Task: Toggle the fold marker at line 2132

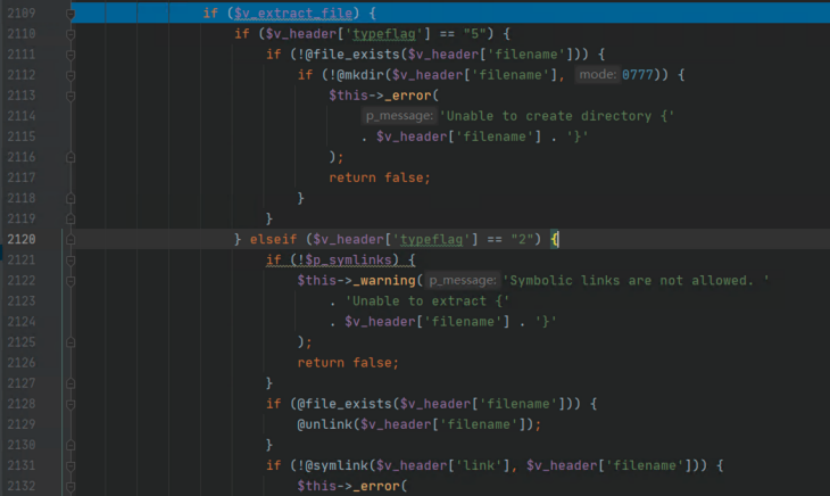Action: [x=70, y=486]
